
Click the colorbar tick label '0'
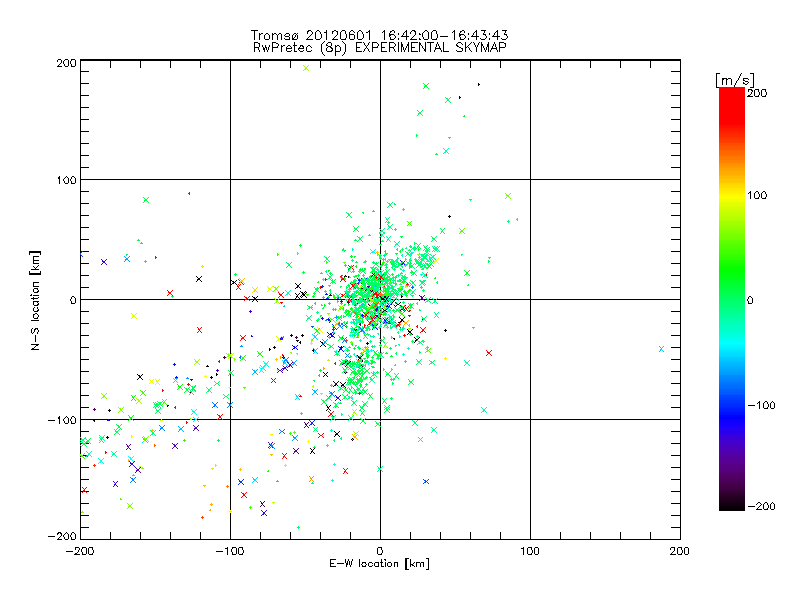point(750,300)
